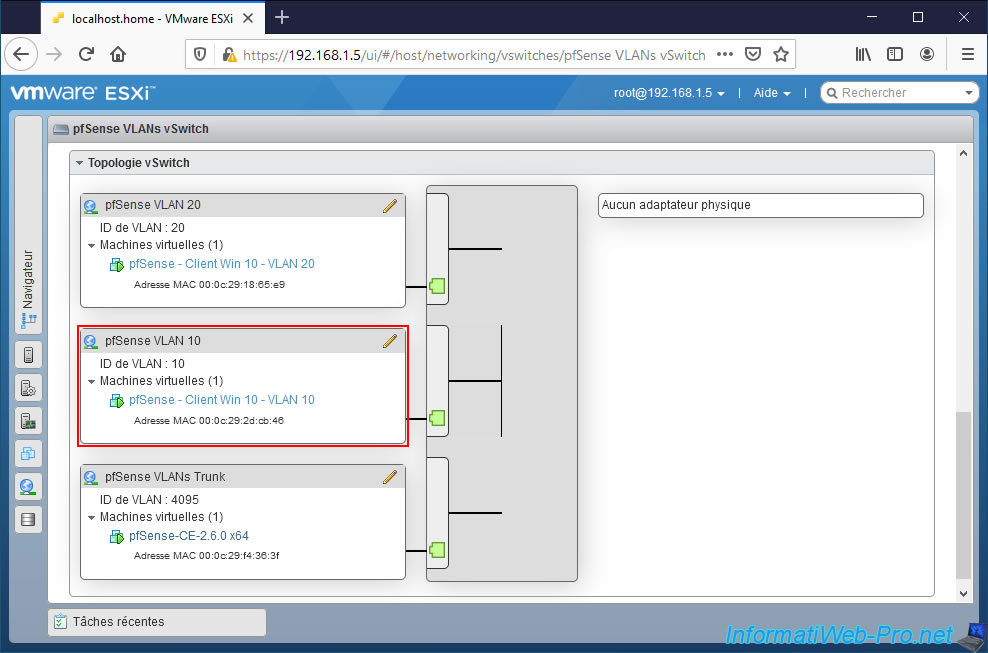The image size is (988, 653).
Task: Open Virtual Machines in the navigator sidebar
Action: [x=28, y=453]
